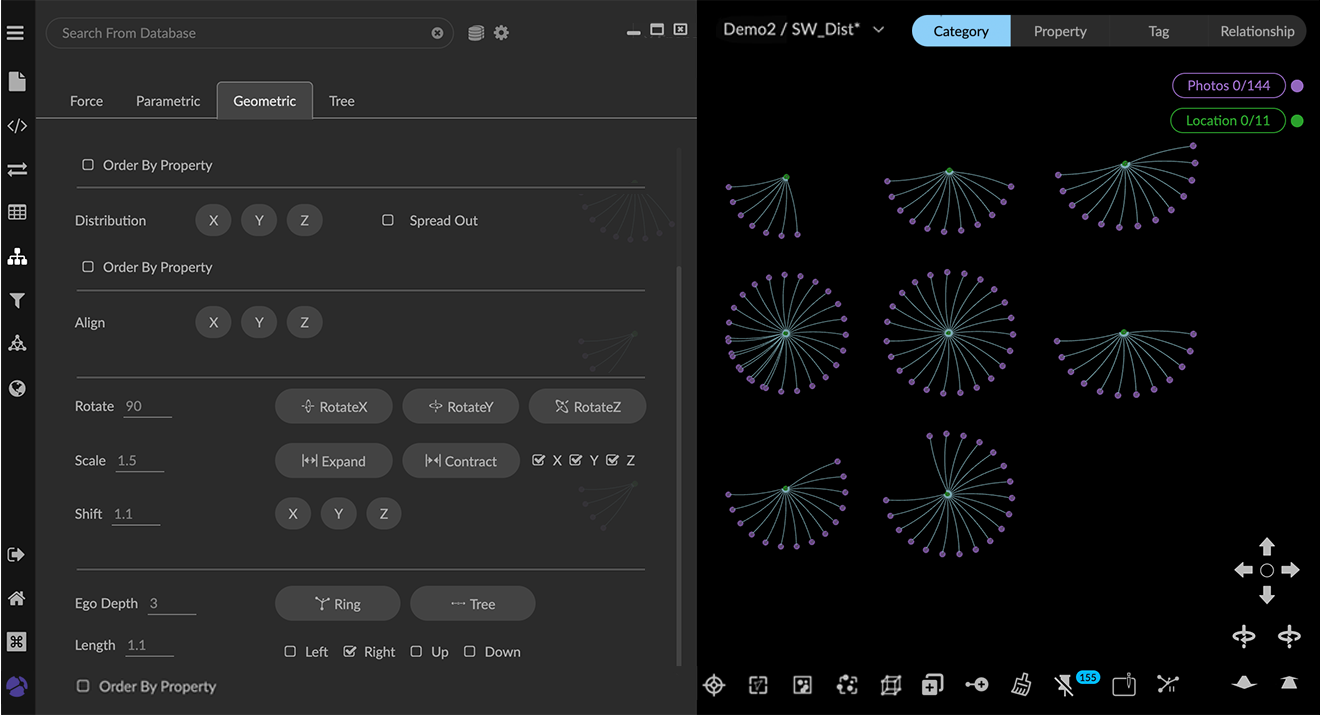Viewport: 1320px width, 715px height.
Task: Uncheck the Right direction checkbox
Action: pyautogui.click(x=350, y=651)
